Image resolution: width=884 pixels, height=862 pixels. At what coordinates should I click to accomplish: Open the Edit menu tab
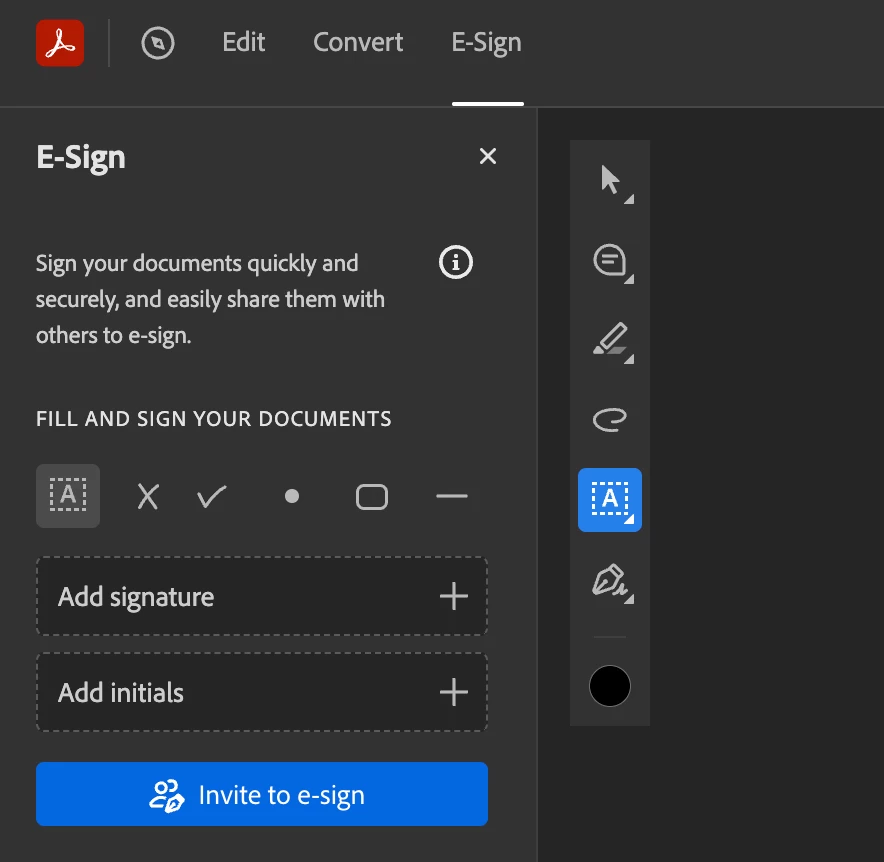[244, 42]
